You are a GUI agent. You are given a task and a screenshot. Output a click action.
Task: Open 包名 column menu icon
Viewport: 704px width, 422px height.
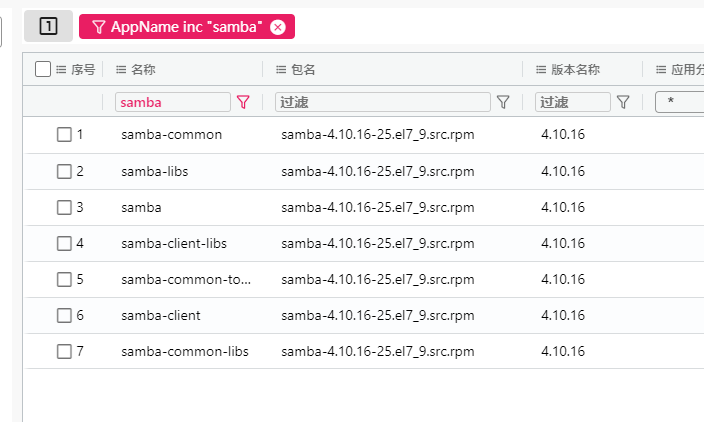click(x=281, y=69)
